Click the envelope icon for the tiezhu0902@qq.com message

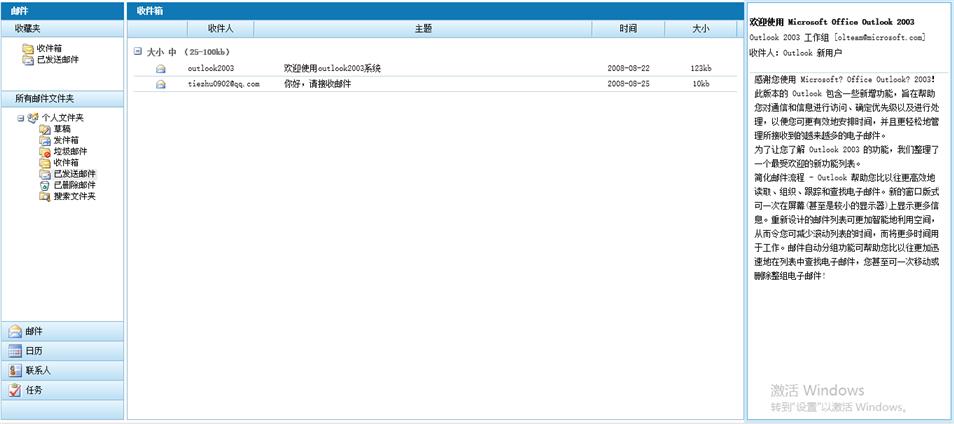point(160,85)
